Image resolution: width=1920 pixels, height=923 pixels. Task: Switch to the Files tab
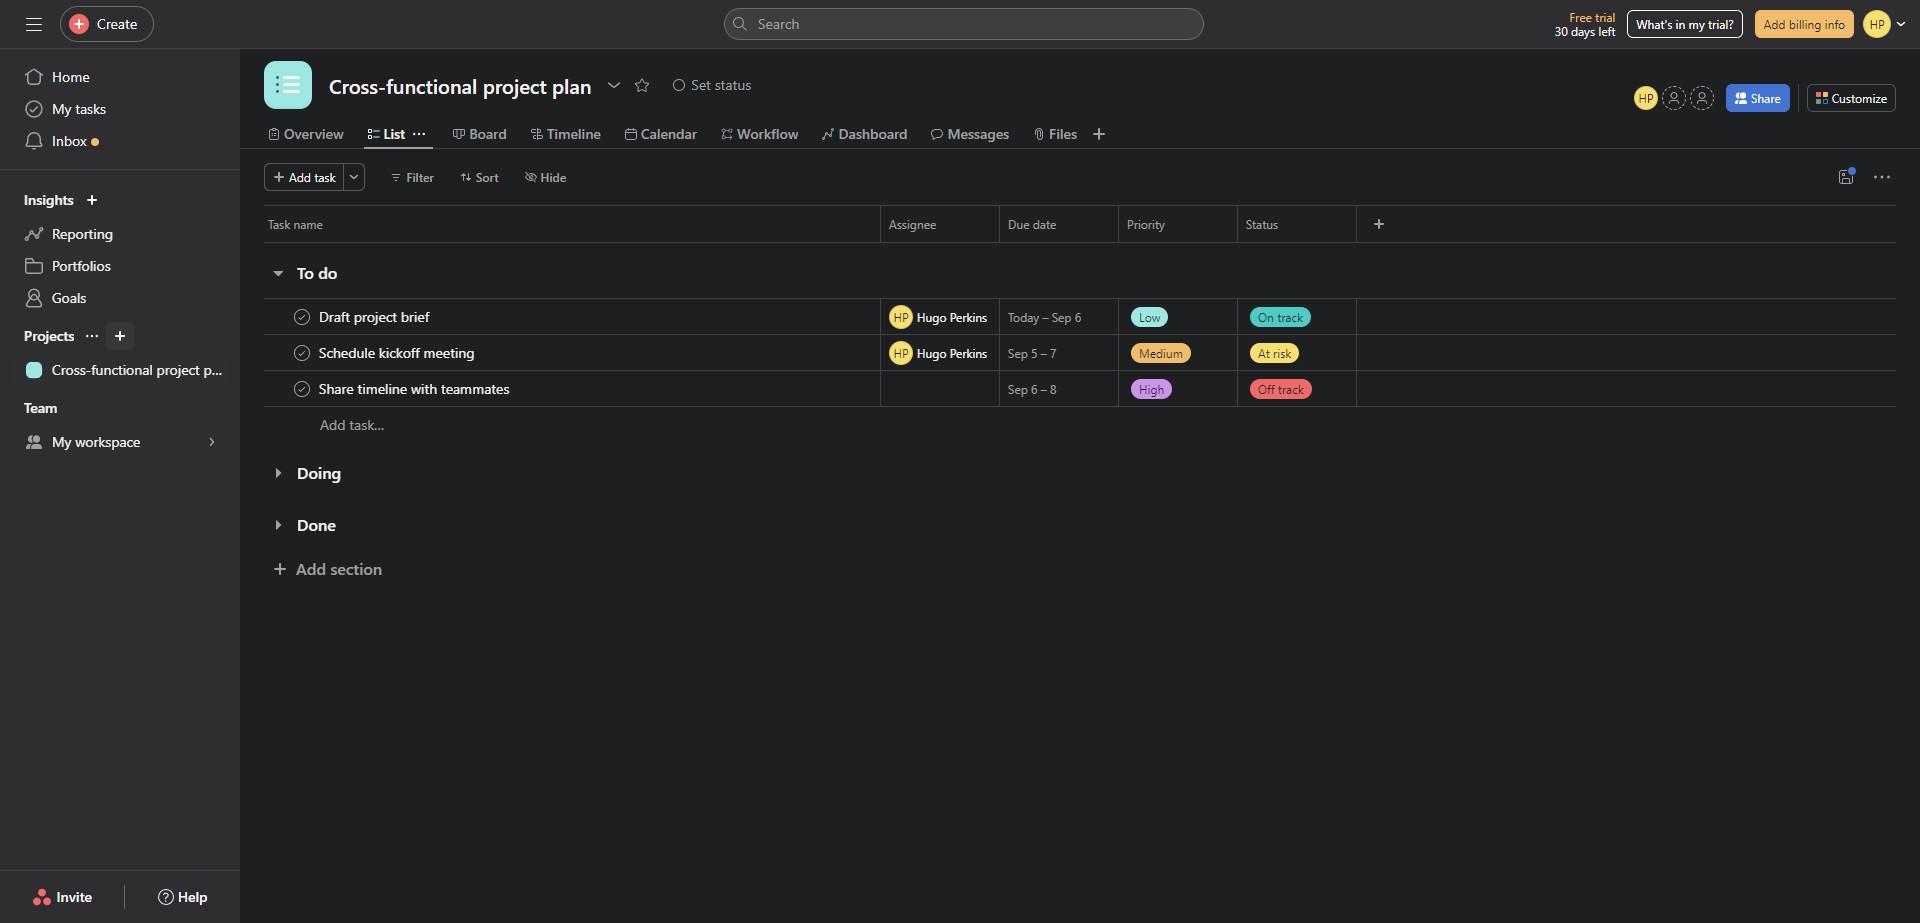click(1055, 134)
